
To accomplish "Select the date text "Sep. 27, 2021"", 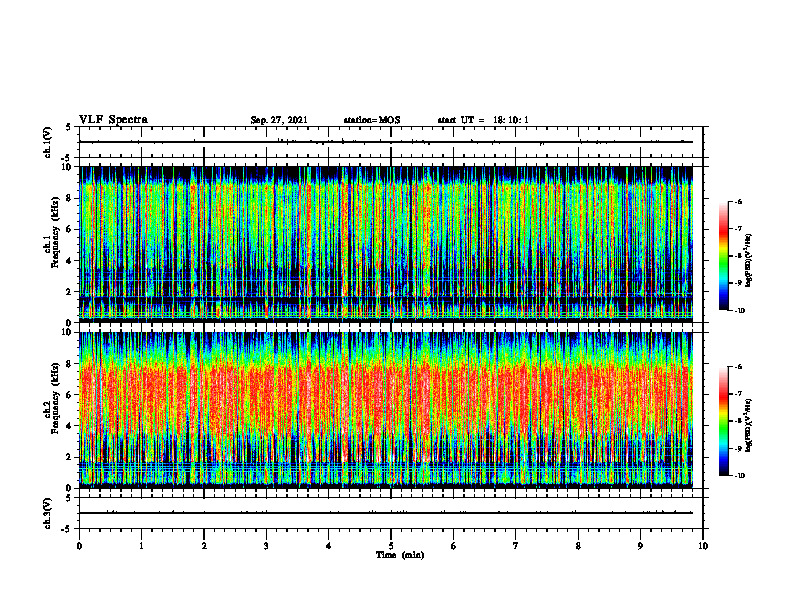I will click(x=279, y=120).
